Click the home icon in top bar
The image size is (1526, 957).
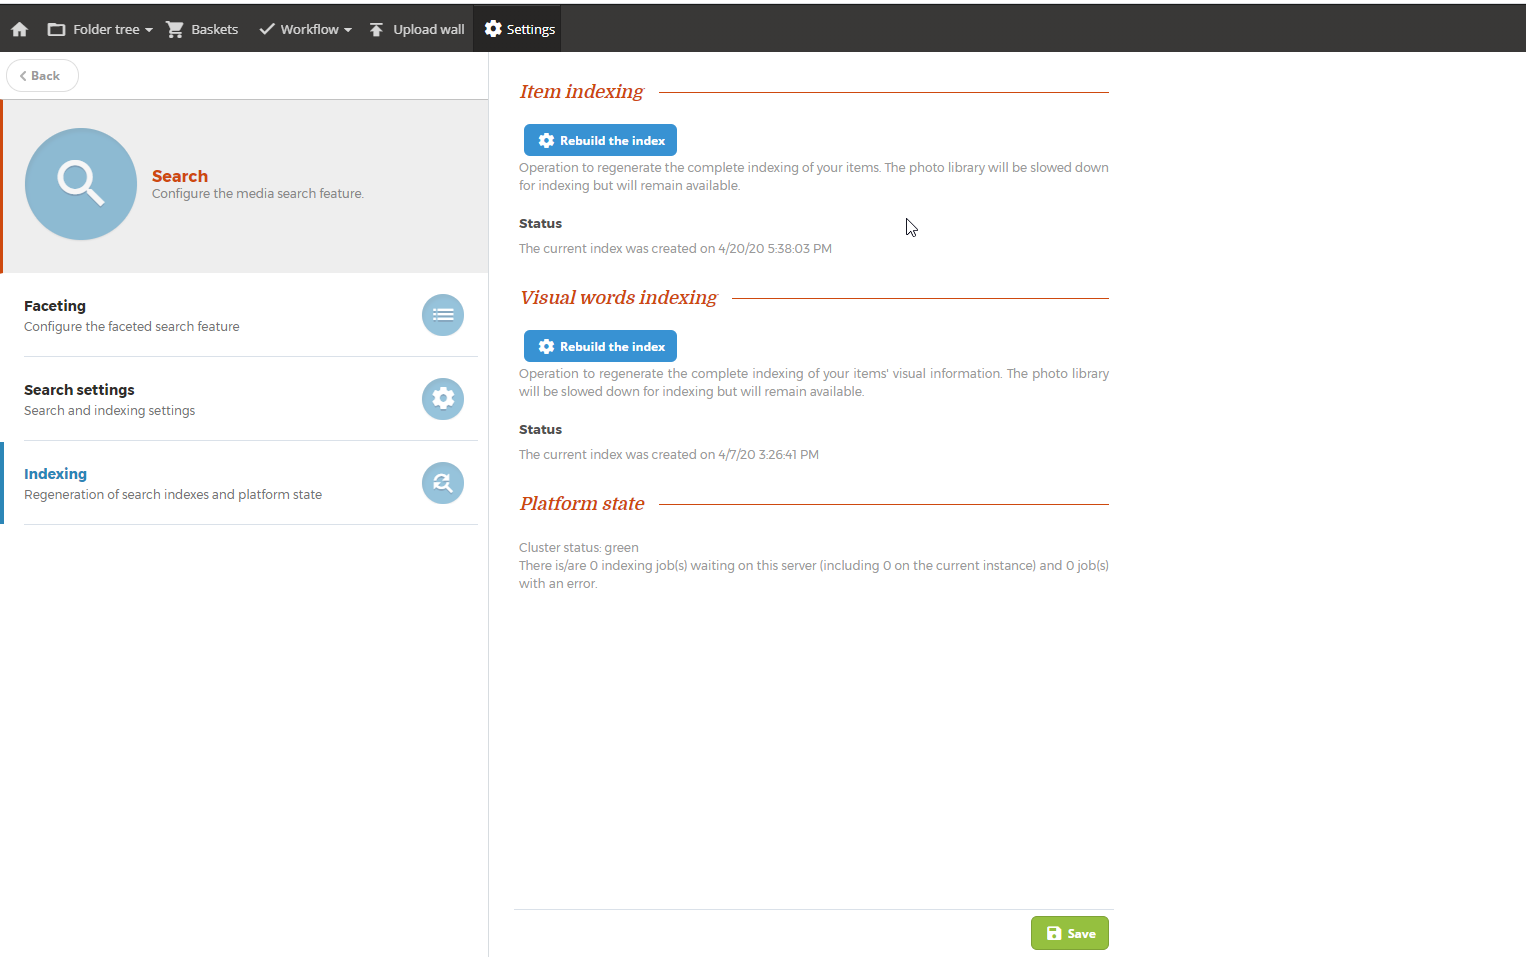pos(19,29)
